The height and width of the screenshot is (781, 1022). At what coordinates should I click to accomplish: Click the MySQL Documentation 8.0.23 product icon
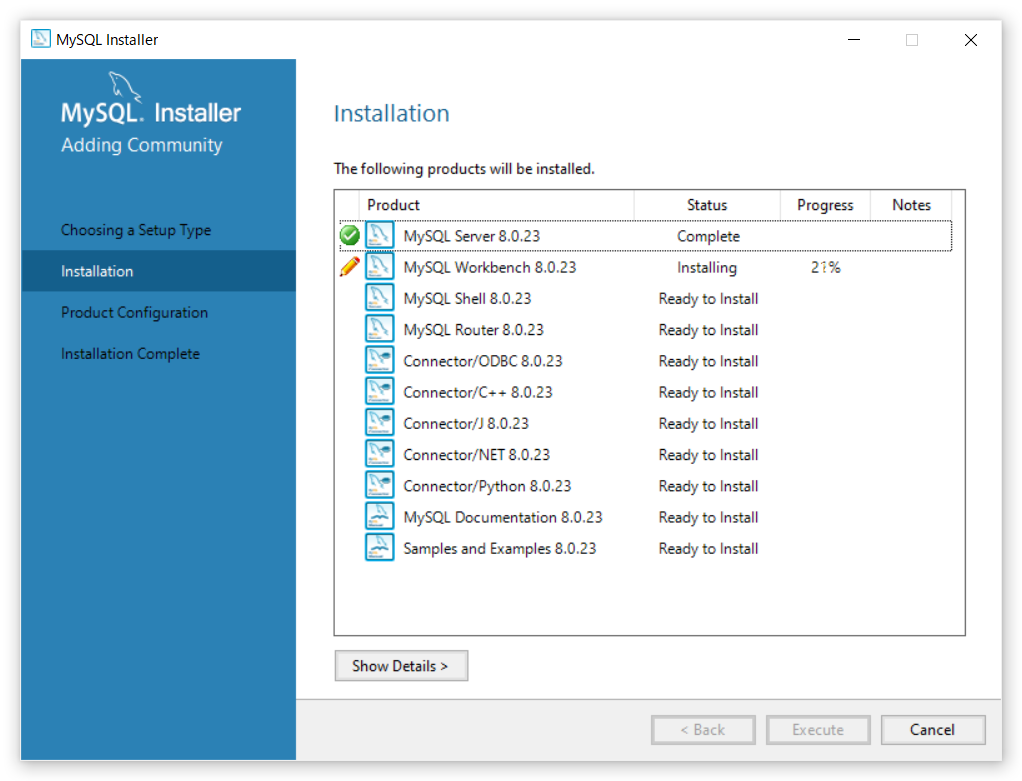pyautogui.click(x=379, y=517)
